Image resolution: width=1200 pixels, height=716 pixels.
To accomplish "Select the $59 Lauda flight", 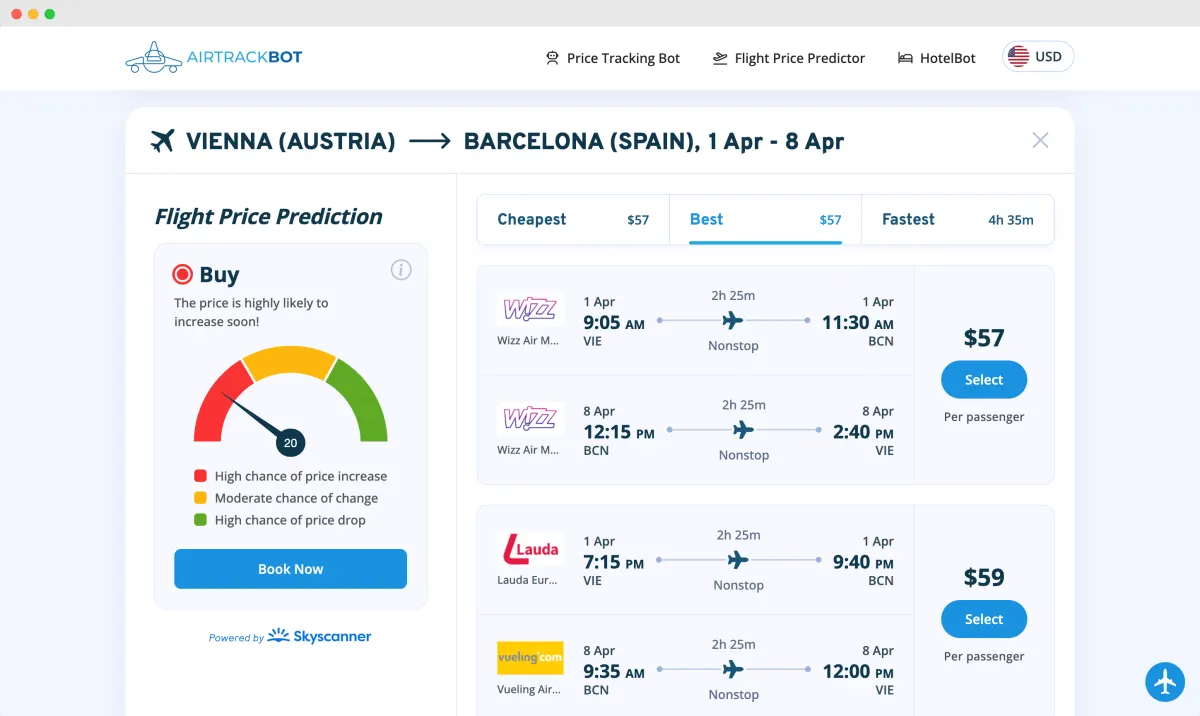I will coord(984,619).
